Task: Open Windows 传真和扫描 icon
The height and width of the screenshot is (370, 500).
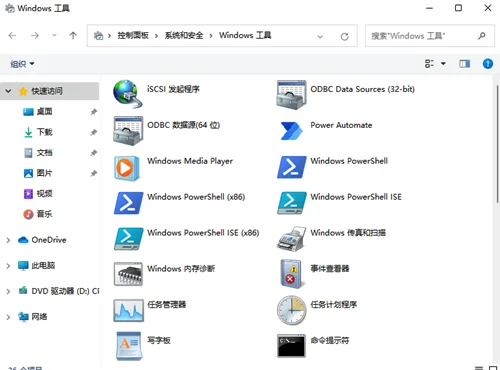Action: click(291, 239)
